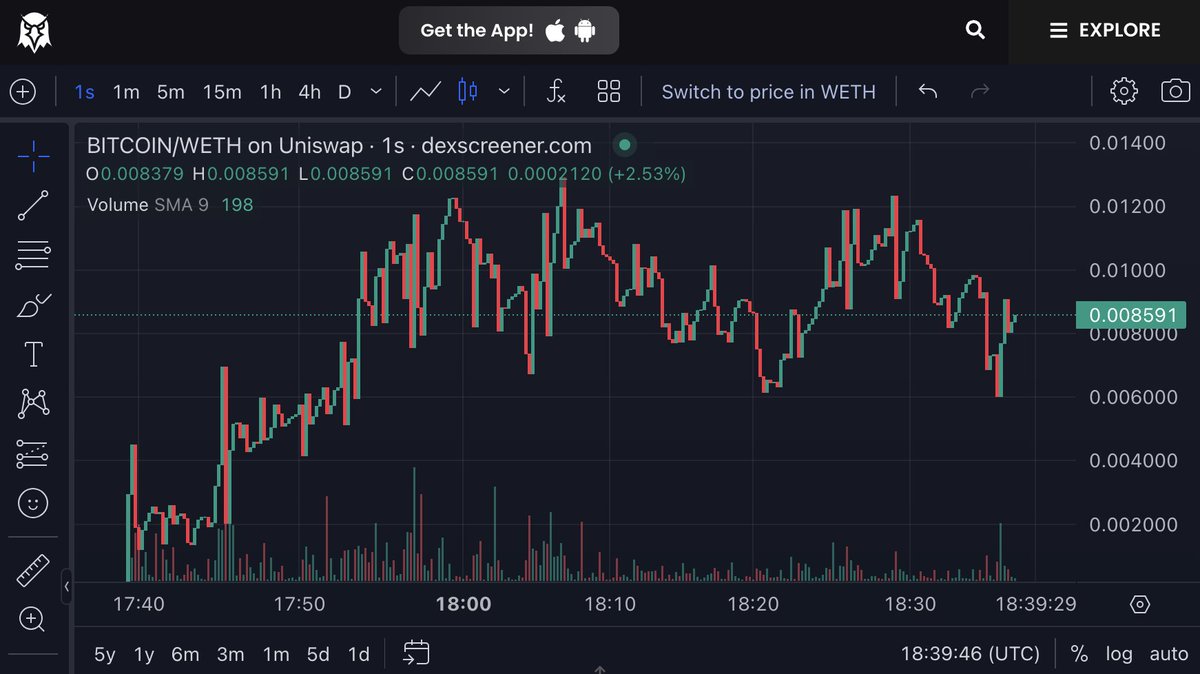Viewport: 1200px width, 674px height.
Task: Set date range to 5d
Action: (x=318, y=654)
